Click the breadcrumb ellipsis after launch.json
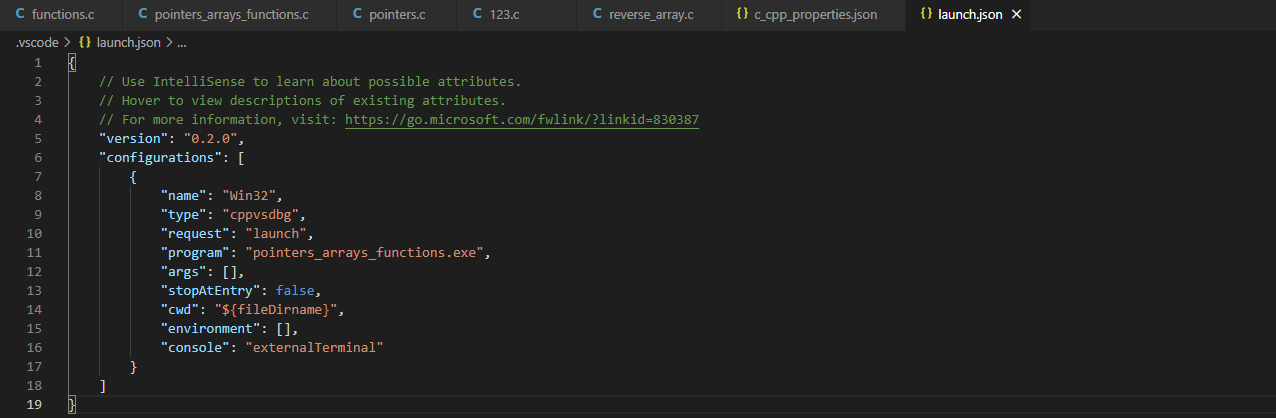 (x=182, y=43)
